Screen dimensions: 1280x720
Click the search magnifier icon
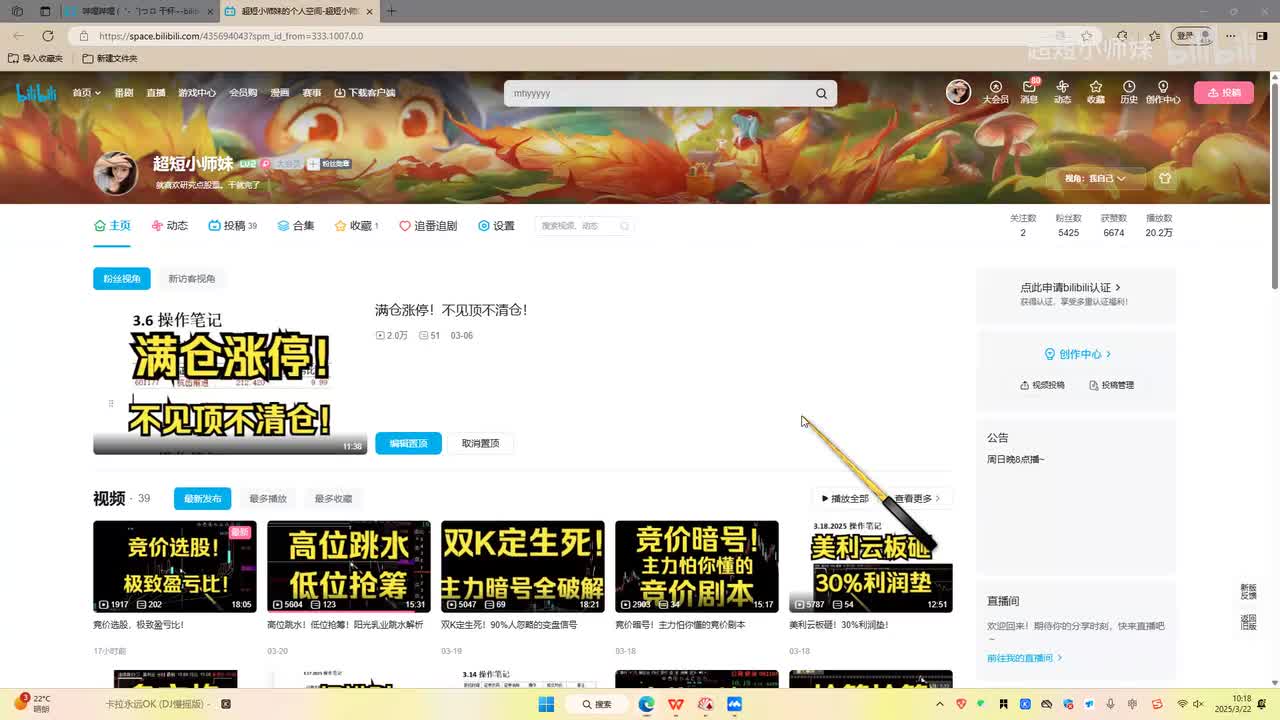pos(821,93)
